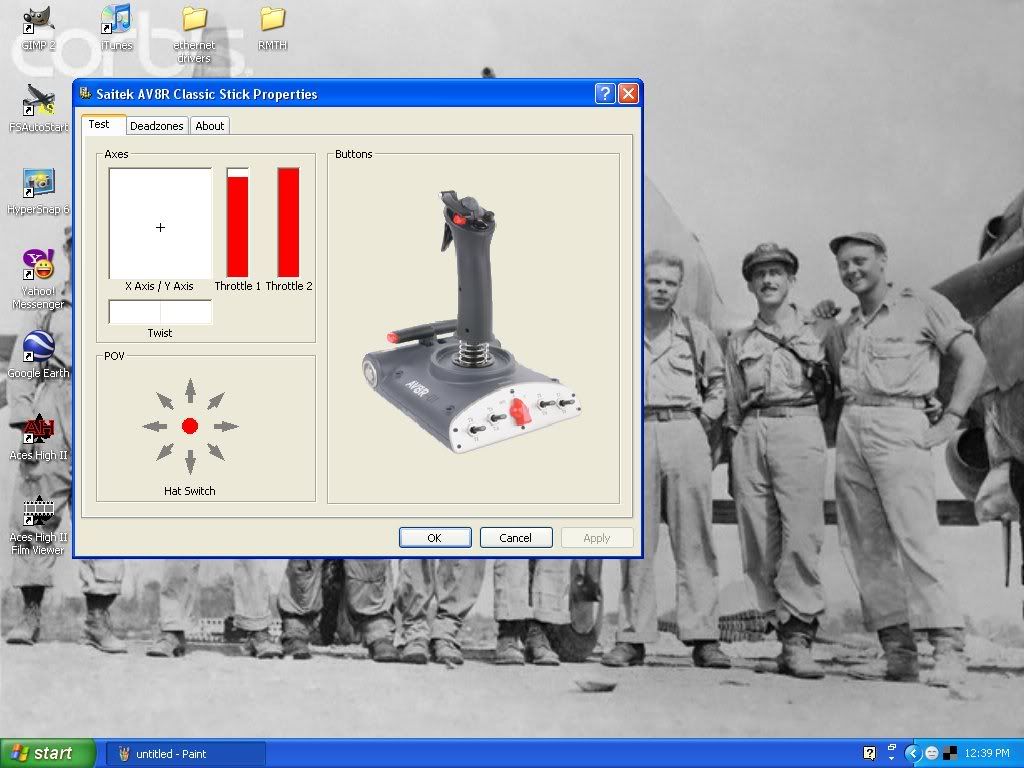Click the 'X Axis / Y Axis' label
Viewport: 1024px width, 768px height.
pyautogui.click(x=159, y=286)
